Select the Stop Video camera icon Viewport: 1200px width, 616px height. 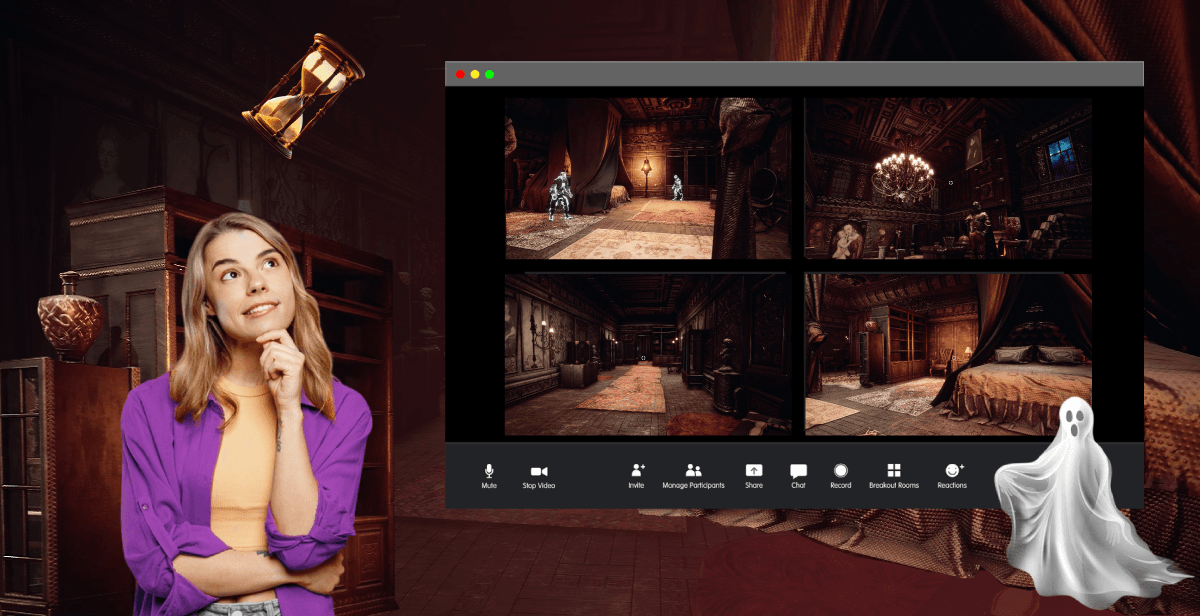point(539,470)
